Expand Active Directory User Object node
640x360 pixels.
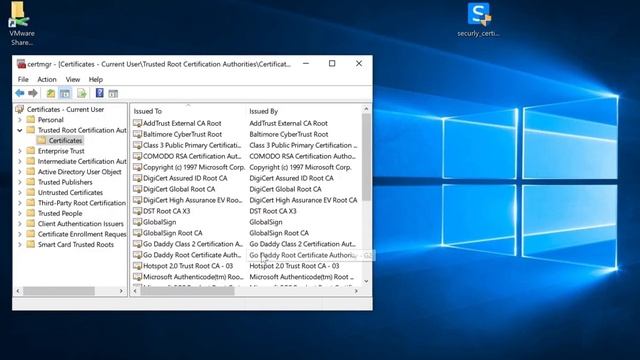click(20, 172)
